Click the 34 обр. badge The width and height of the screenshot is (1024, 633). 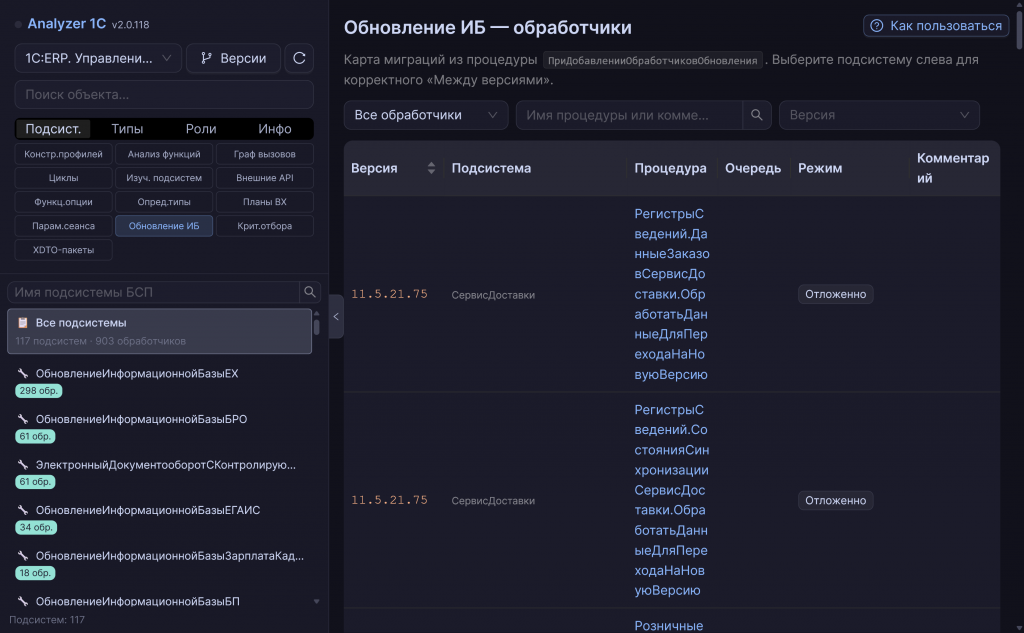(x=36, y=527)
